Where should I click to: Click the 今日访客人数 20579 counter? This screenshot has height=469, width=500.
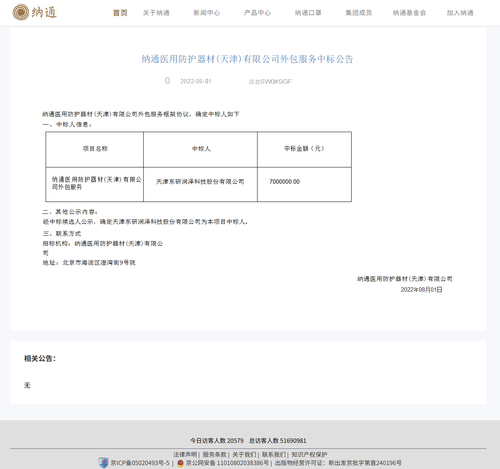pos(217,441)
